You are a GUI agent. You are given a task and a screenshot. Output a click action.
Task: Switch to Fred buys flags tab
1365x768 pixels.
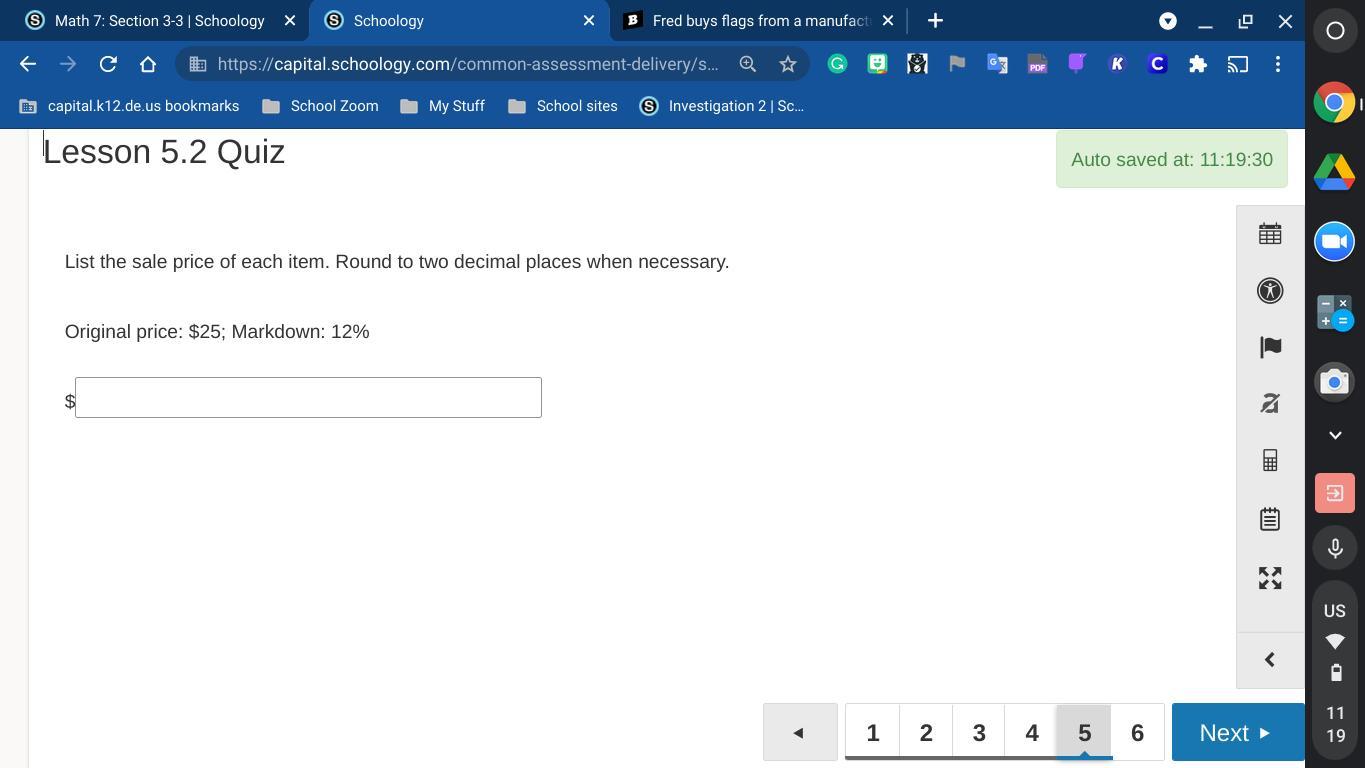760,21
